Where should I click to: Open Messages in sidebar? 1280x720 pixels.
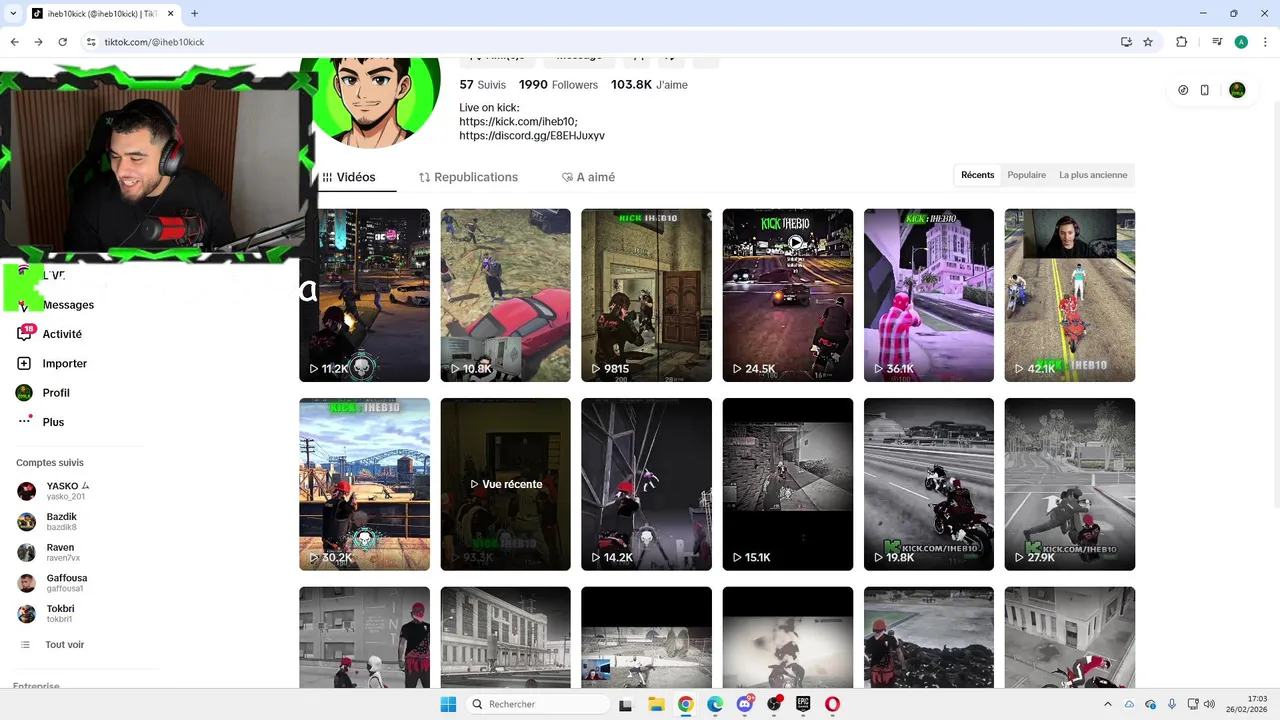[x=68, y=305]
